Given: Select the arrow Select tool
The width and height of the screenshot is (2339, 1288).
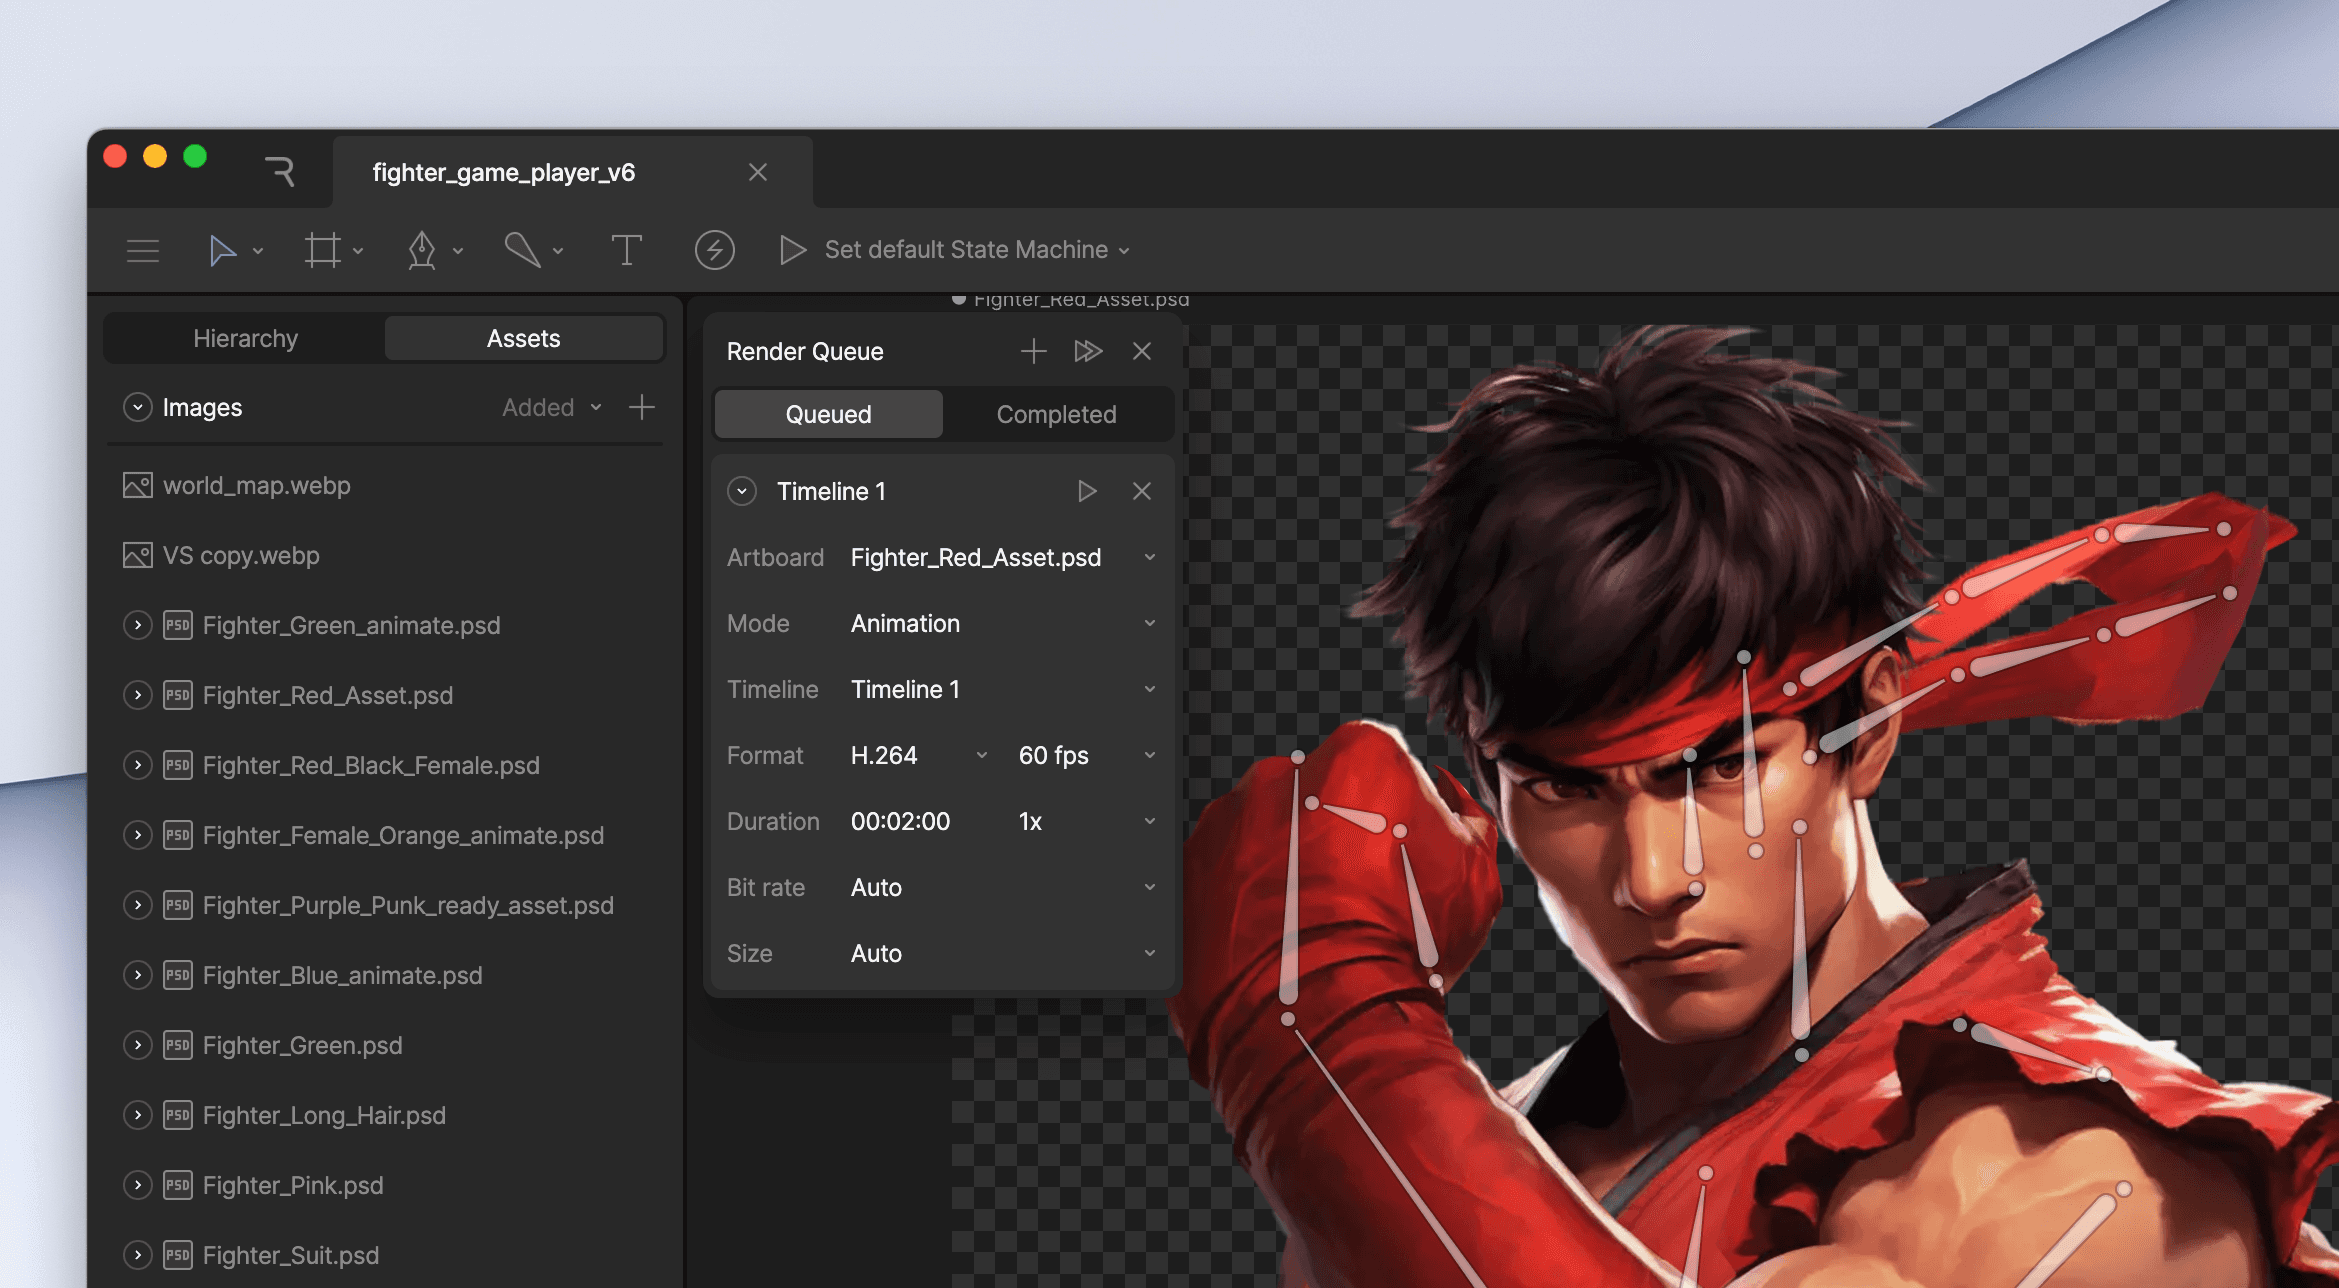Looking at the screenshot, I should [222, 250].
